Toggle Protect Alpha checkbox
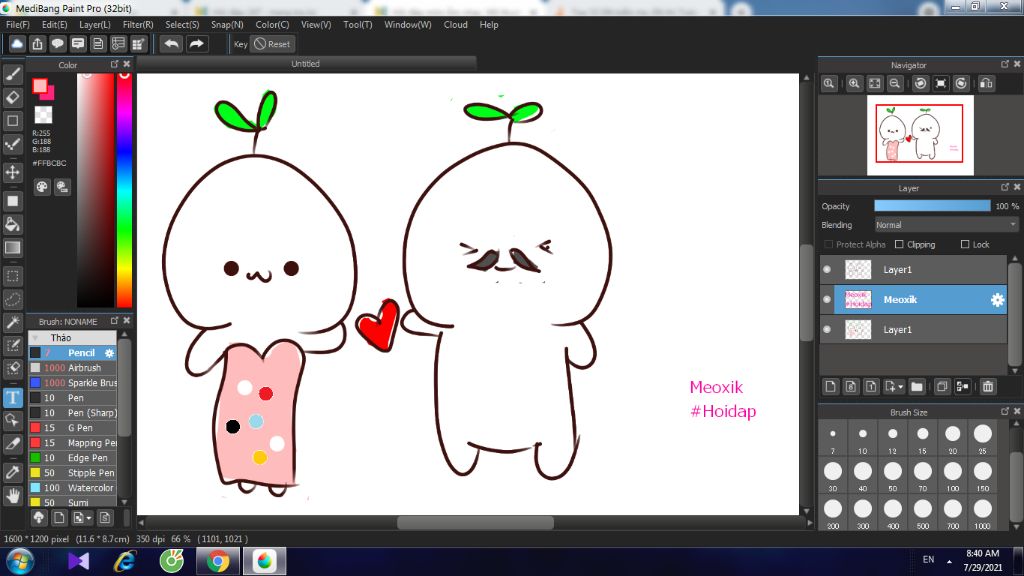The height and width of the screenshot is (576, 1024). [x=829, y=244]
